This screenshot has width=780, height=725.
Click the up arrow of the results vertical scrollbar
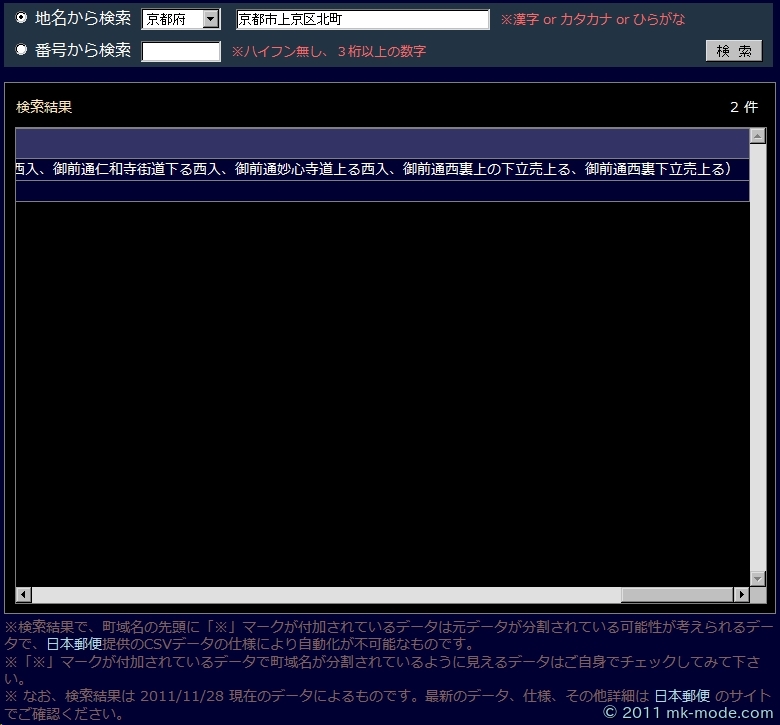[x=757, y=137]
